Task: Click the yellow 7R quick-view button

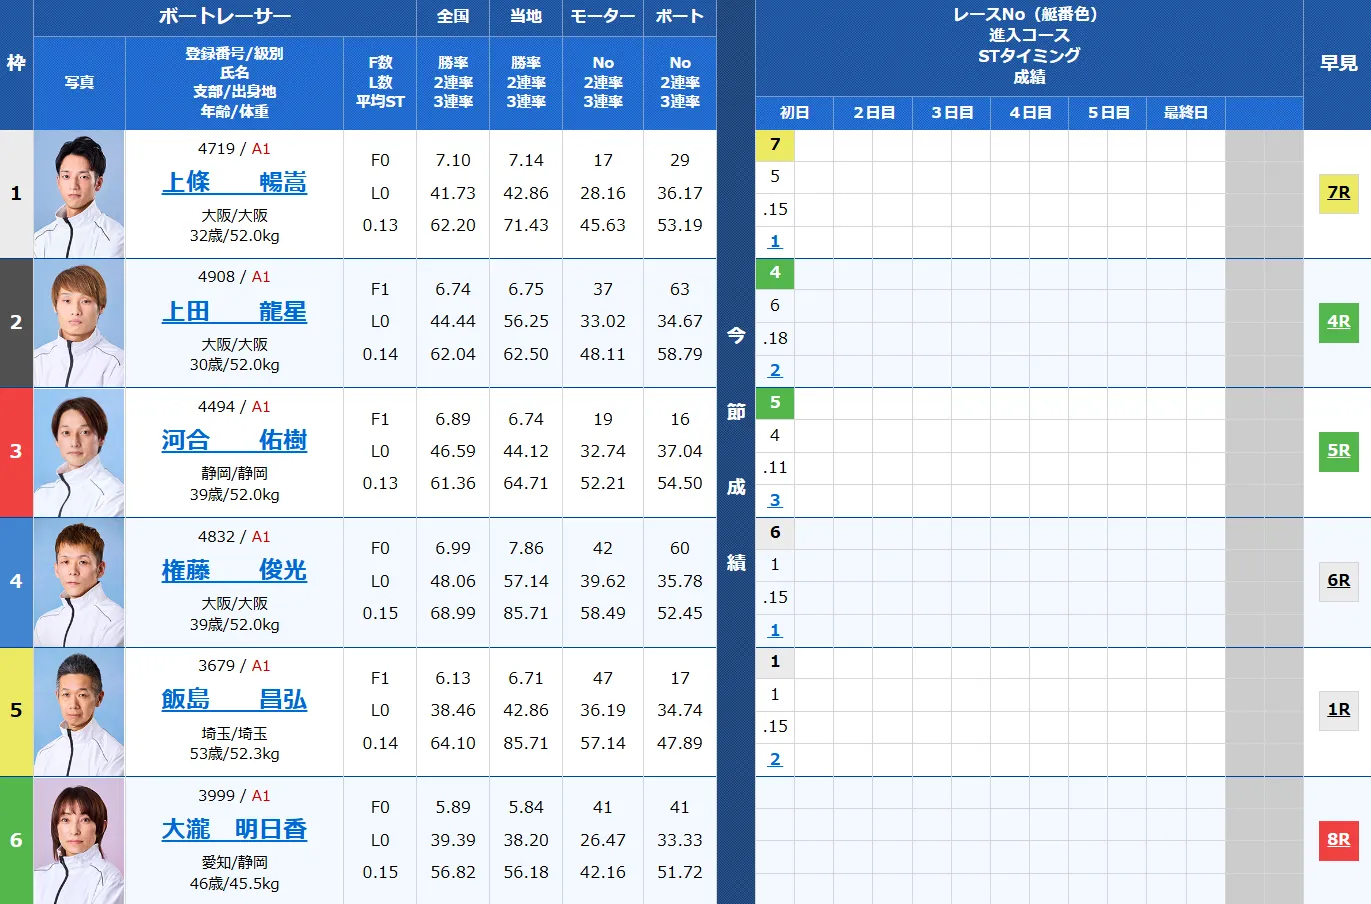Action: [1338, 193]
